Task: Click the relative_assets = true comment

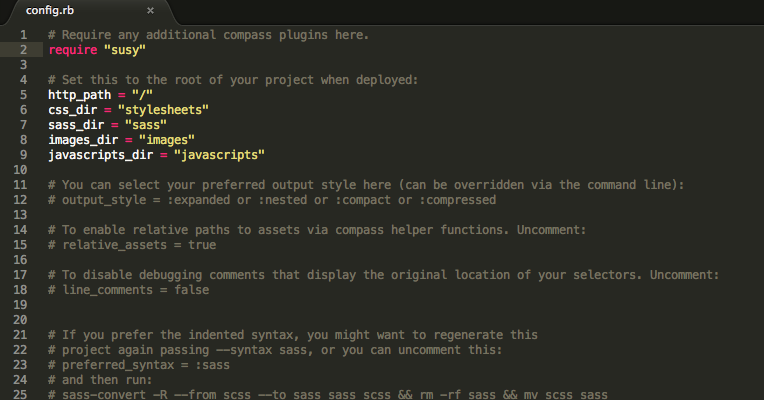Action: click(x=132, y=245)
